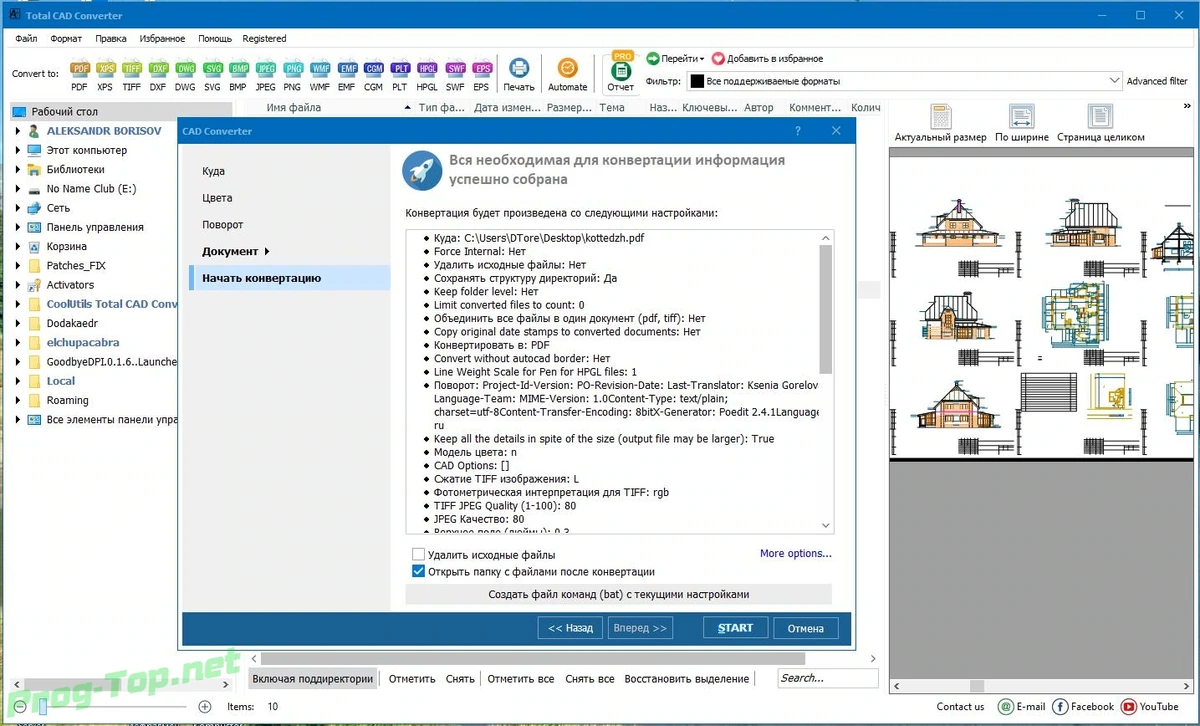
Task: Click the Search... input field
Action: pyautogui.click(x=827, y=678)
